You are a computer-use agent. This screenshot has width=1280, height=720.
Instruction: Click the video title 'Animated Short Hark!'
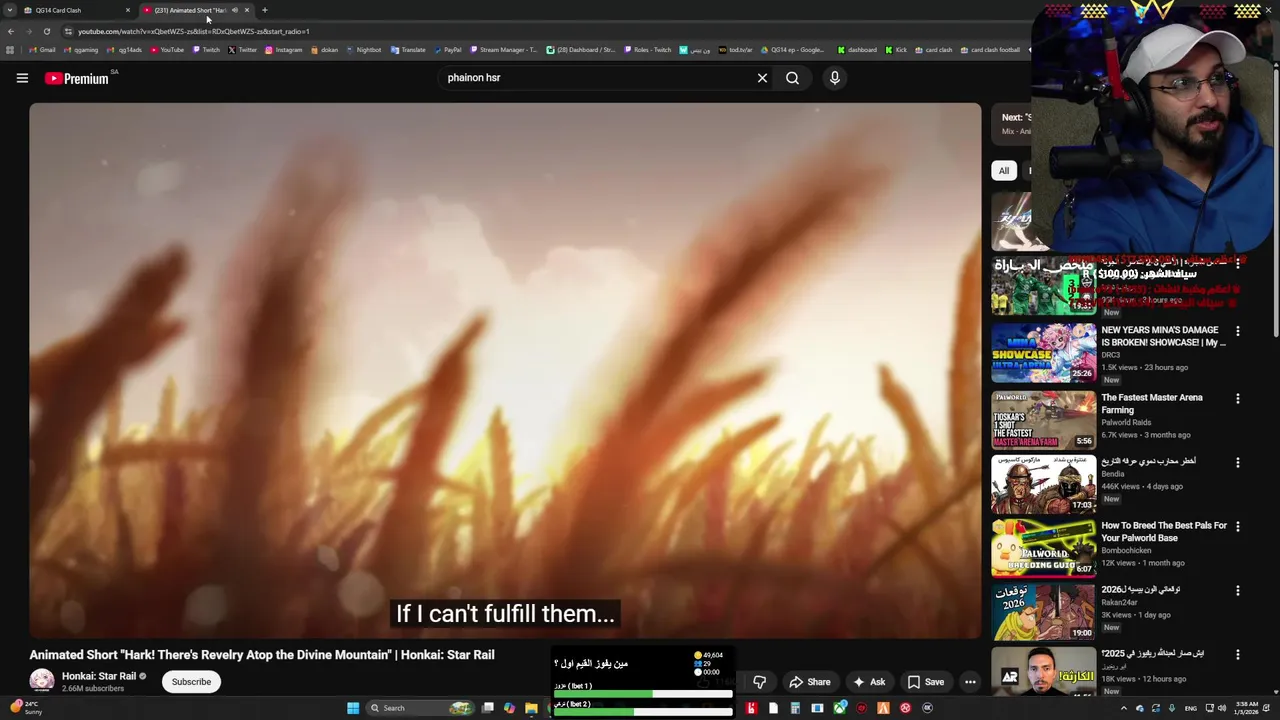pos(262,655)
